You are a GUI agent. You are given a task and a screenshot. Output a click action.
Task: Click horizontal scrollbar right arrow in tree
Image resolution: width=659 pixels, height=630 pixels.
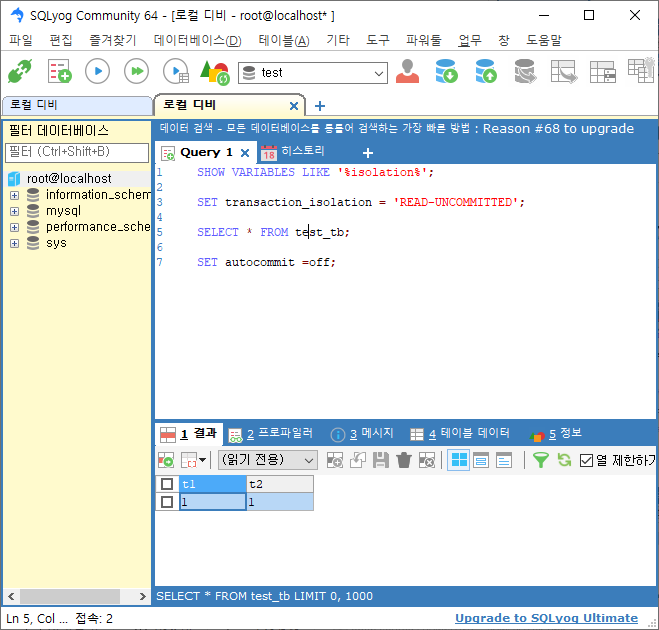(x=142, y=597)
